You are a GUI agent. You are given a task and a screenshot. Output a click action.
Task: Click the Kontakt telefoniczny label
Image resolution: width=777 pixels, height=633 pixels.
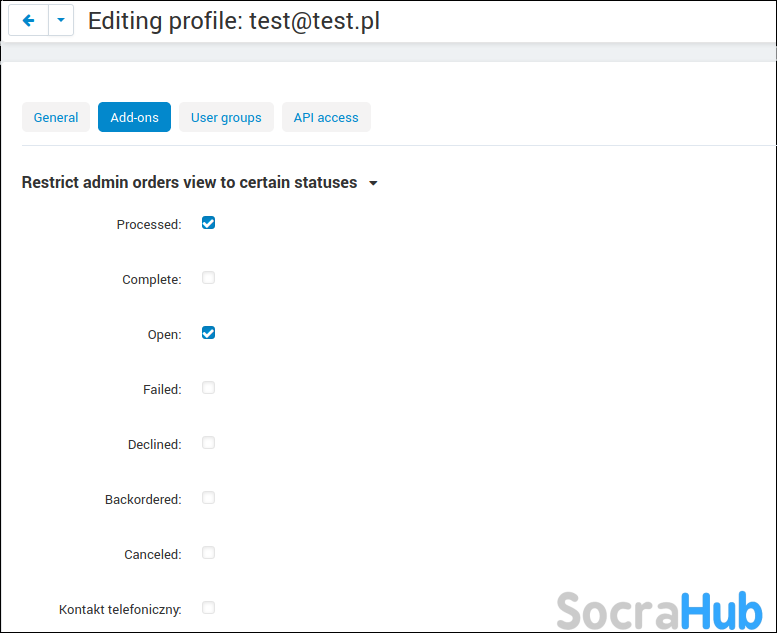120,609
